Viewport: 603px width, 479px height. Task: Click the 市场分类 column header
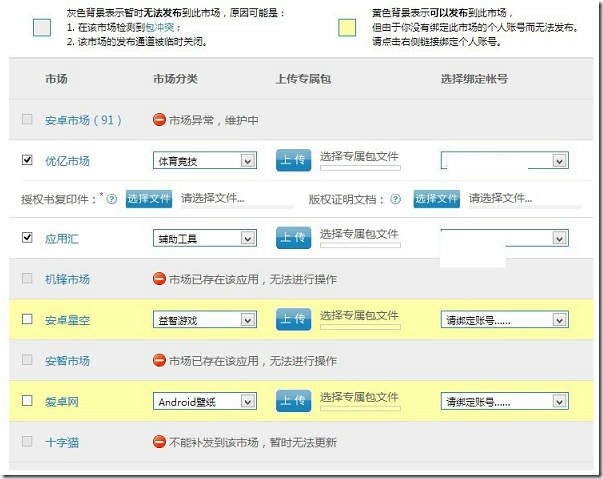[175, 79]
